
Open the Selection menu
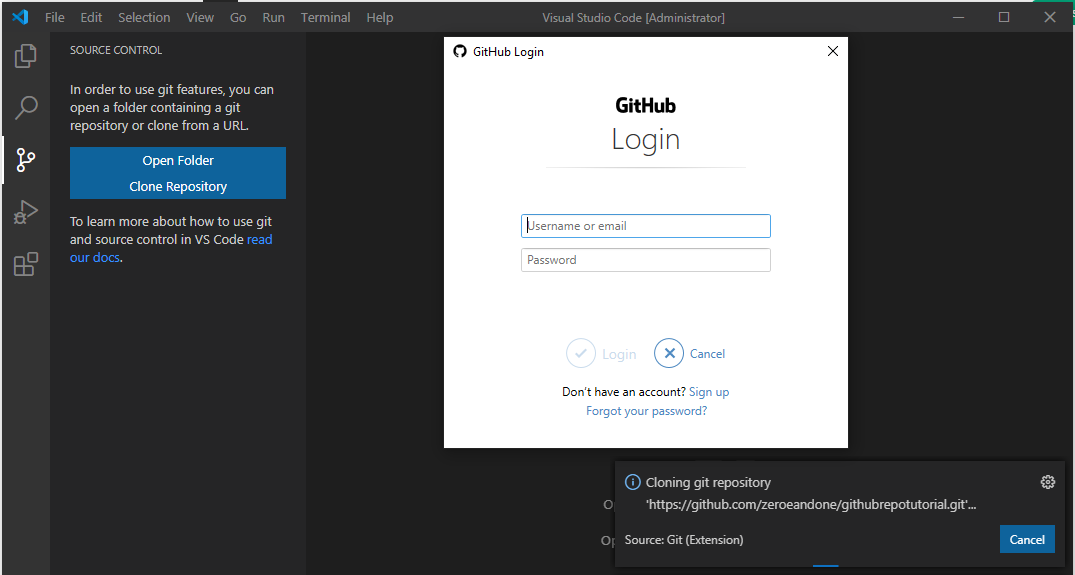pyautogui.click(x=144, y=18)
